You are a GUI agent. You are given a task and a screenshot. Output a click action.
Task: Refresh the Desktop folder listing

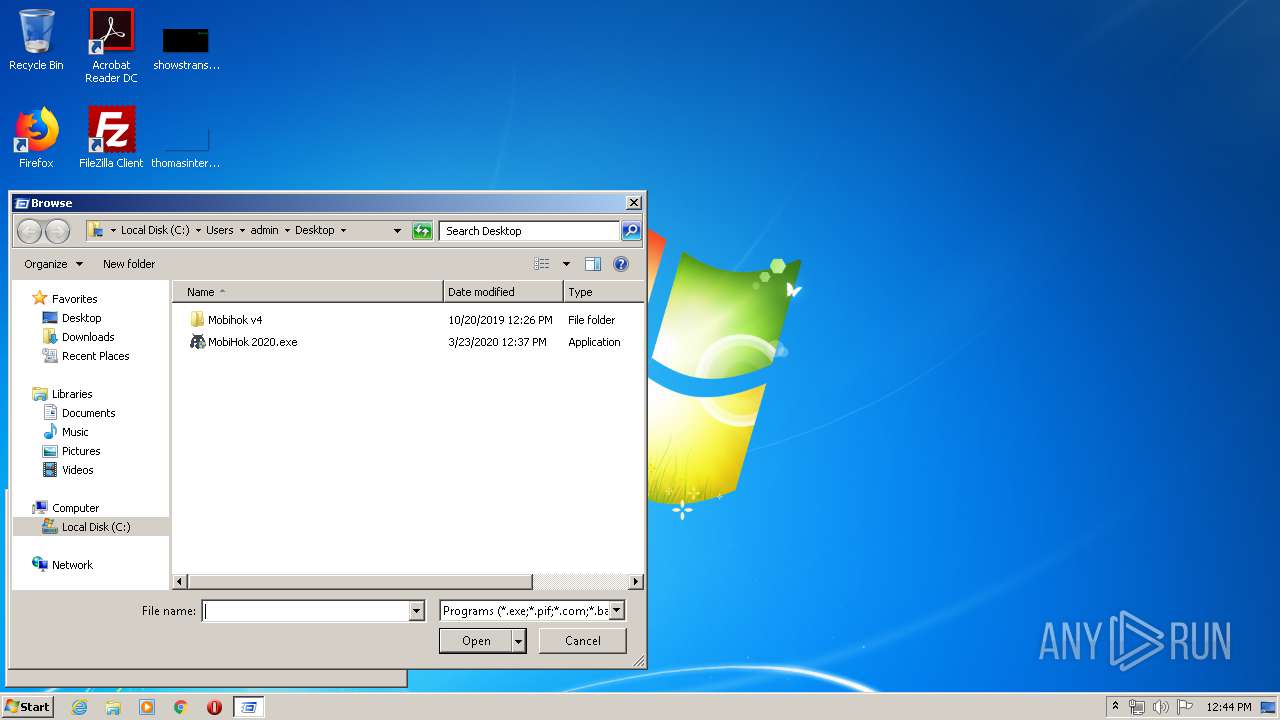(x=422, y=231)
